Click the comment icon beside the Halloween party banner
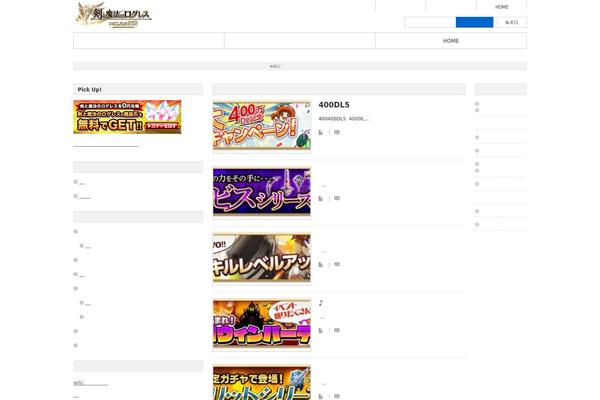 click(337, 330)
